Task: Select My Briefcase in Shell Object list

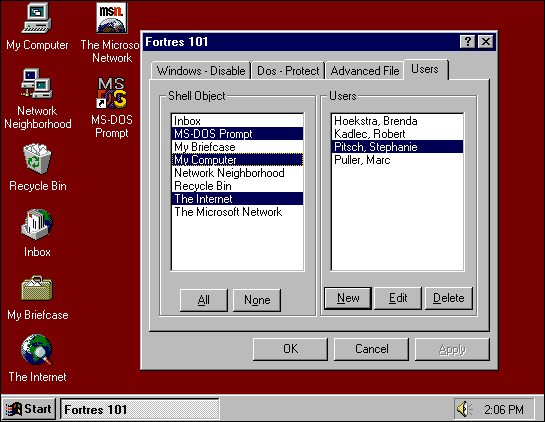Action: coord(237,147)
